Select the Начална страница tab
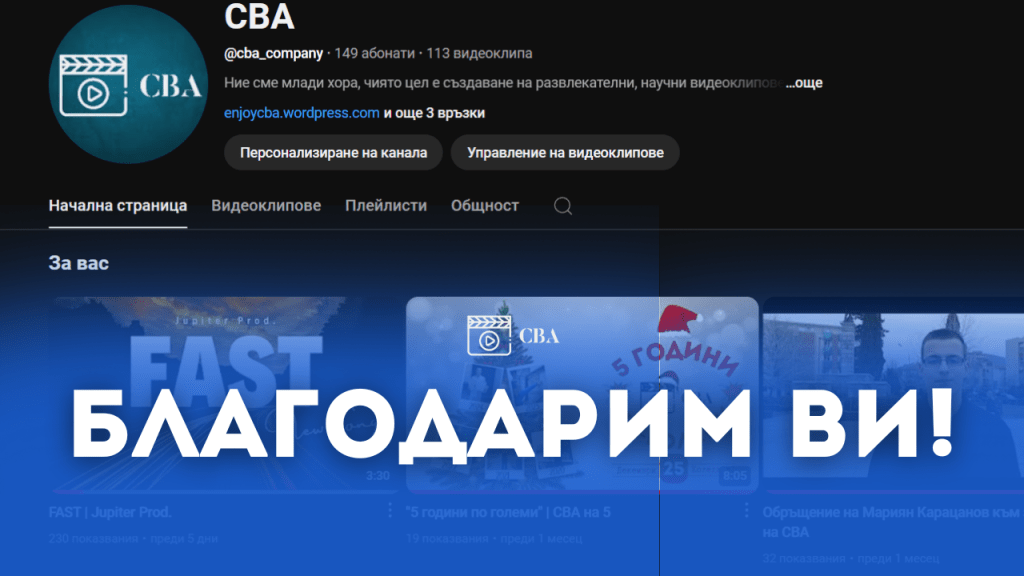 [x=118, y=206]
